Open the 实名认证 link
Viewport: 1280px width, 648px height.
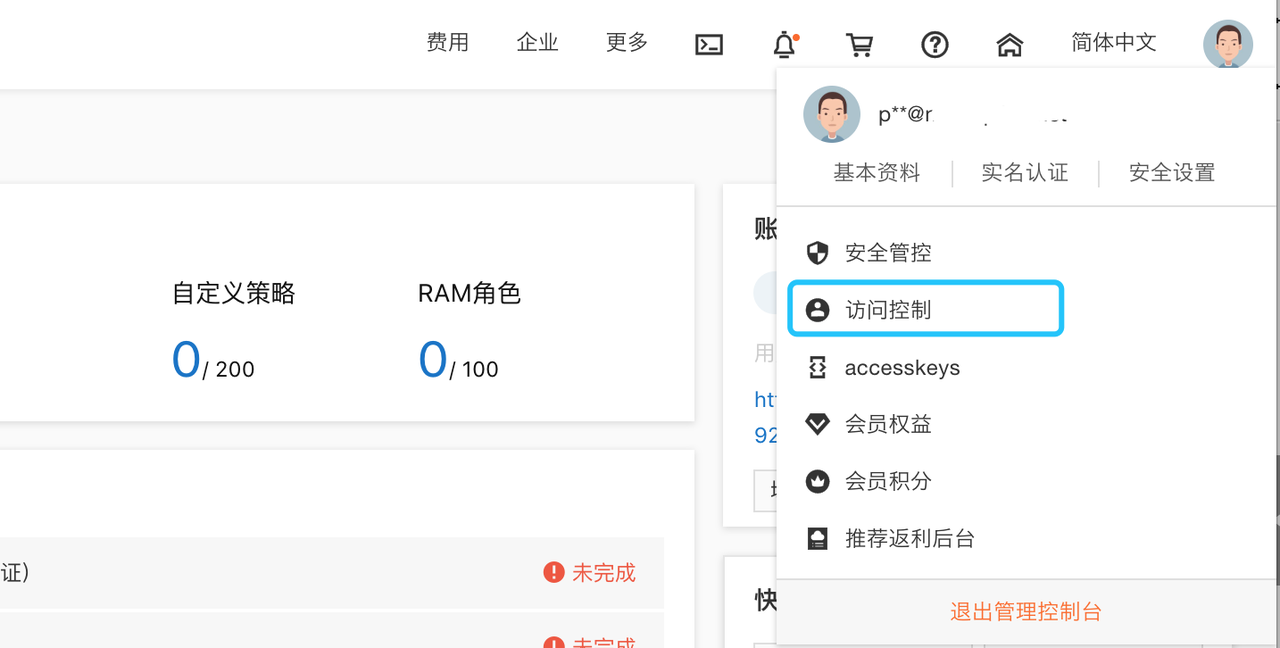pos(1024,172)
